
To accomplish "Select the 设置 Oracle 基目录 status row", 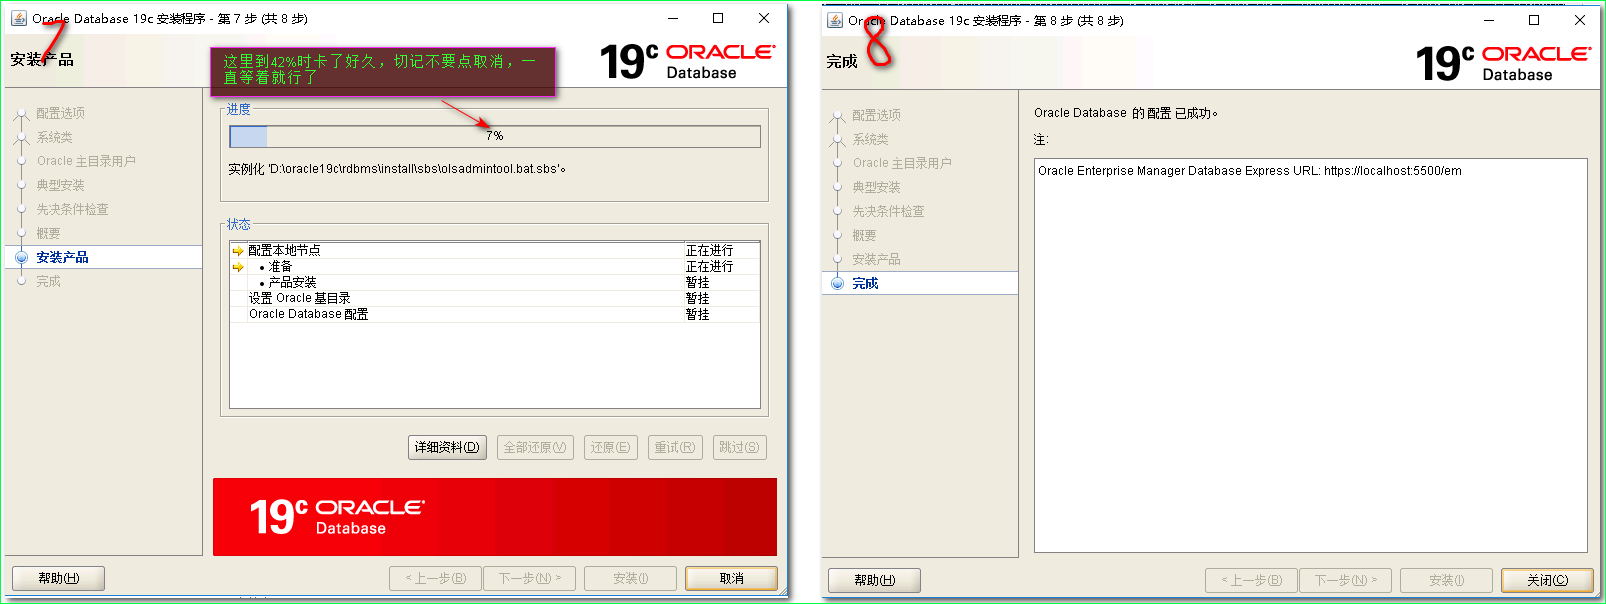I will [x=495, y=298].
